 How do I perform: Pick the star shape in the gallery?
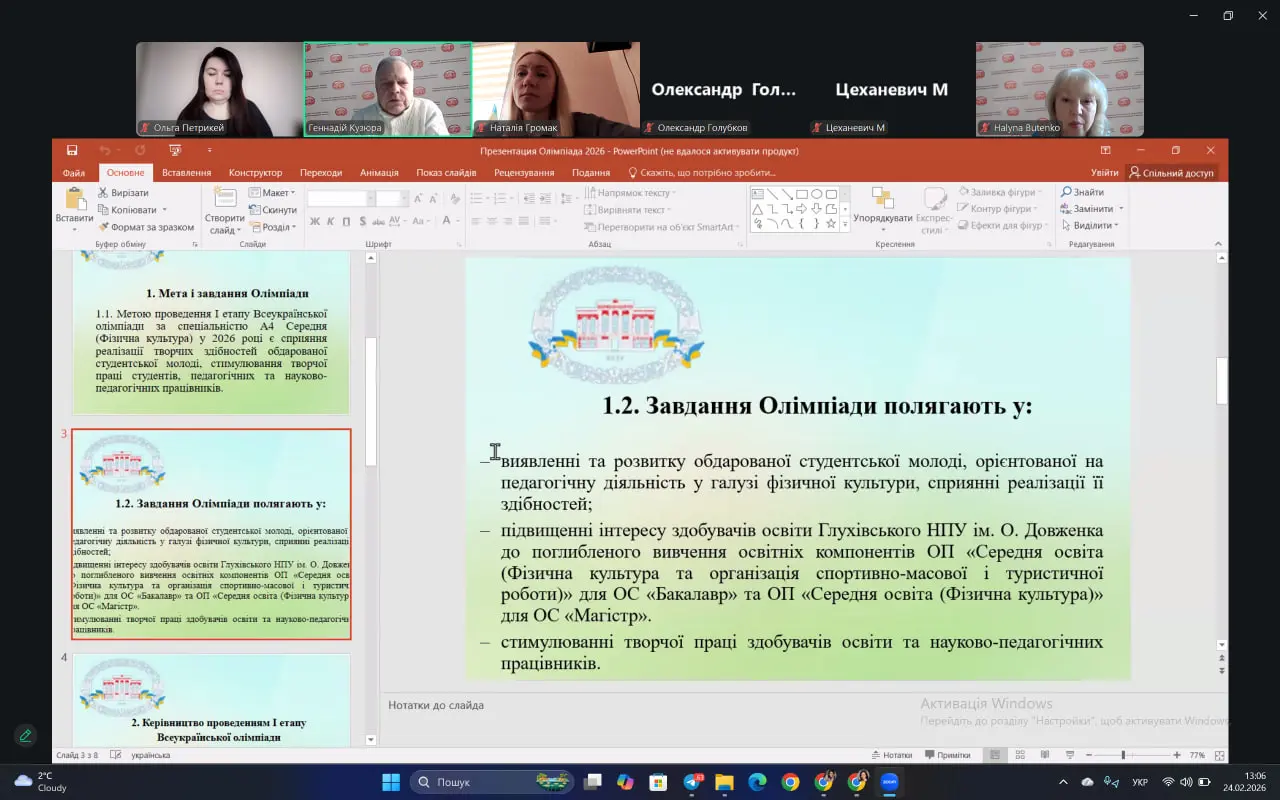point(831,224)
